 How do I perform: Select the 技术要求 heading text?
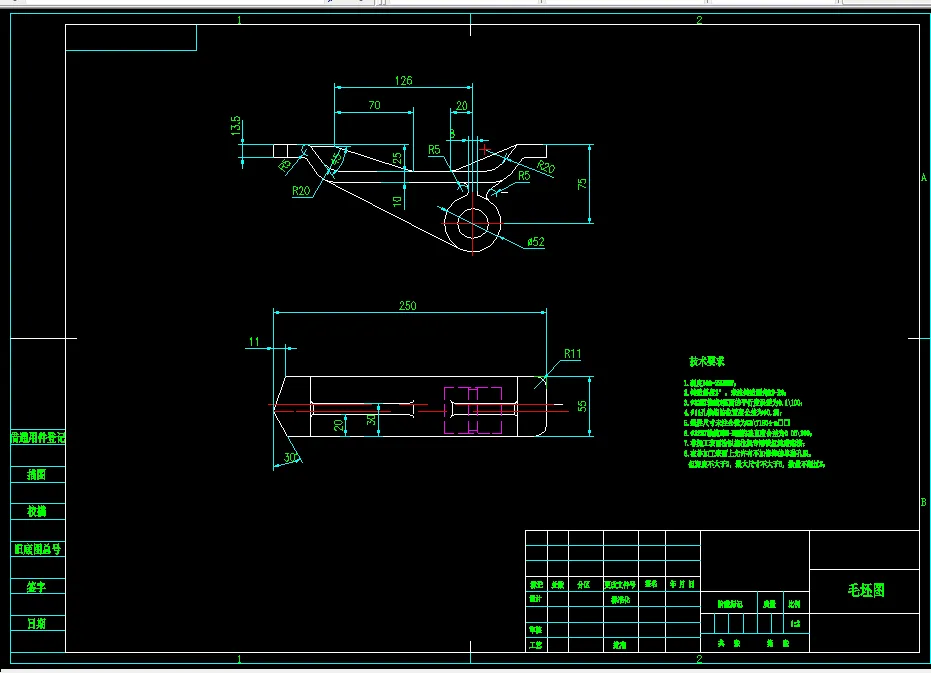coord(707,361)
